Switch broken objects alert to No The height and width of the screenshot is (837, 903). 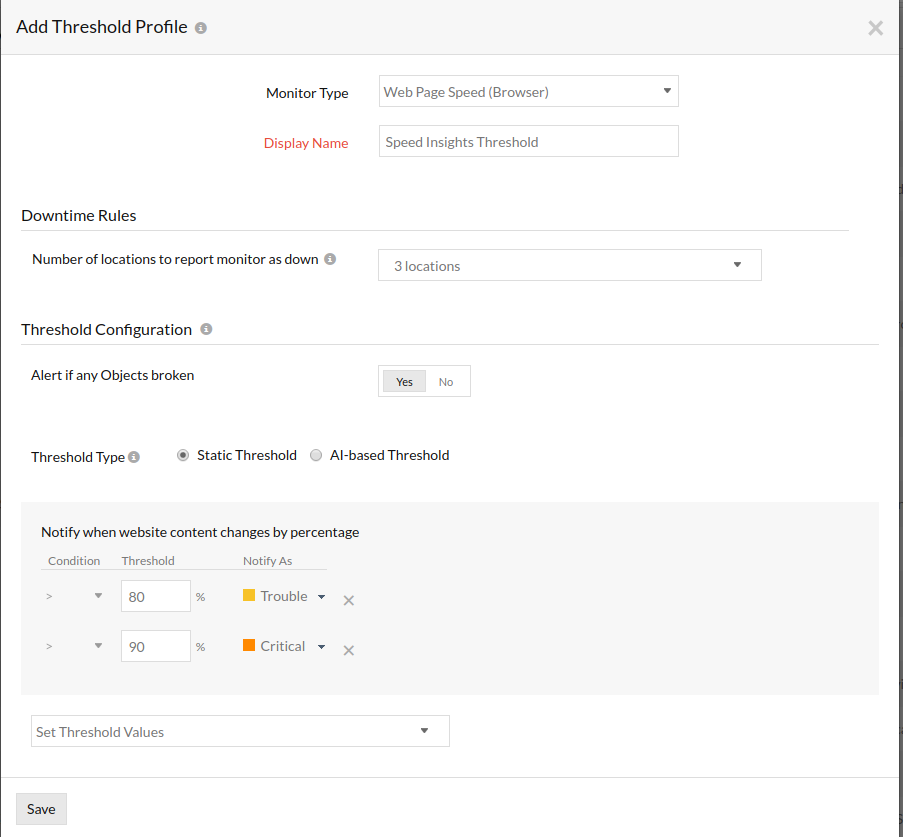click(x=446, y=381)
